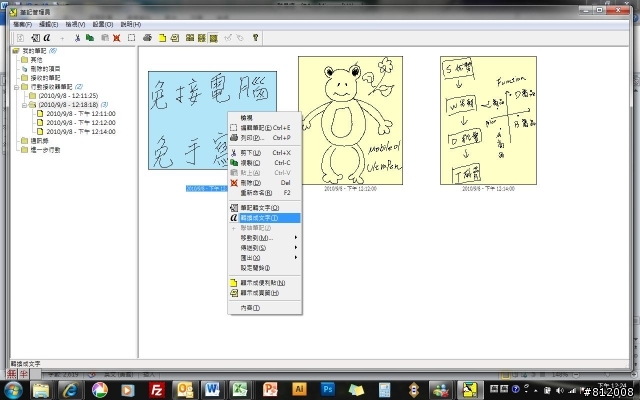The width and height of the screenshot is (640, 400).
Task: Open the 設置(O) menu
Action: point(103,24)
